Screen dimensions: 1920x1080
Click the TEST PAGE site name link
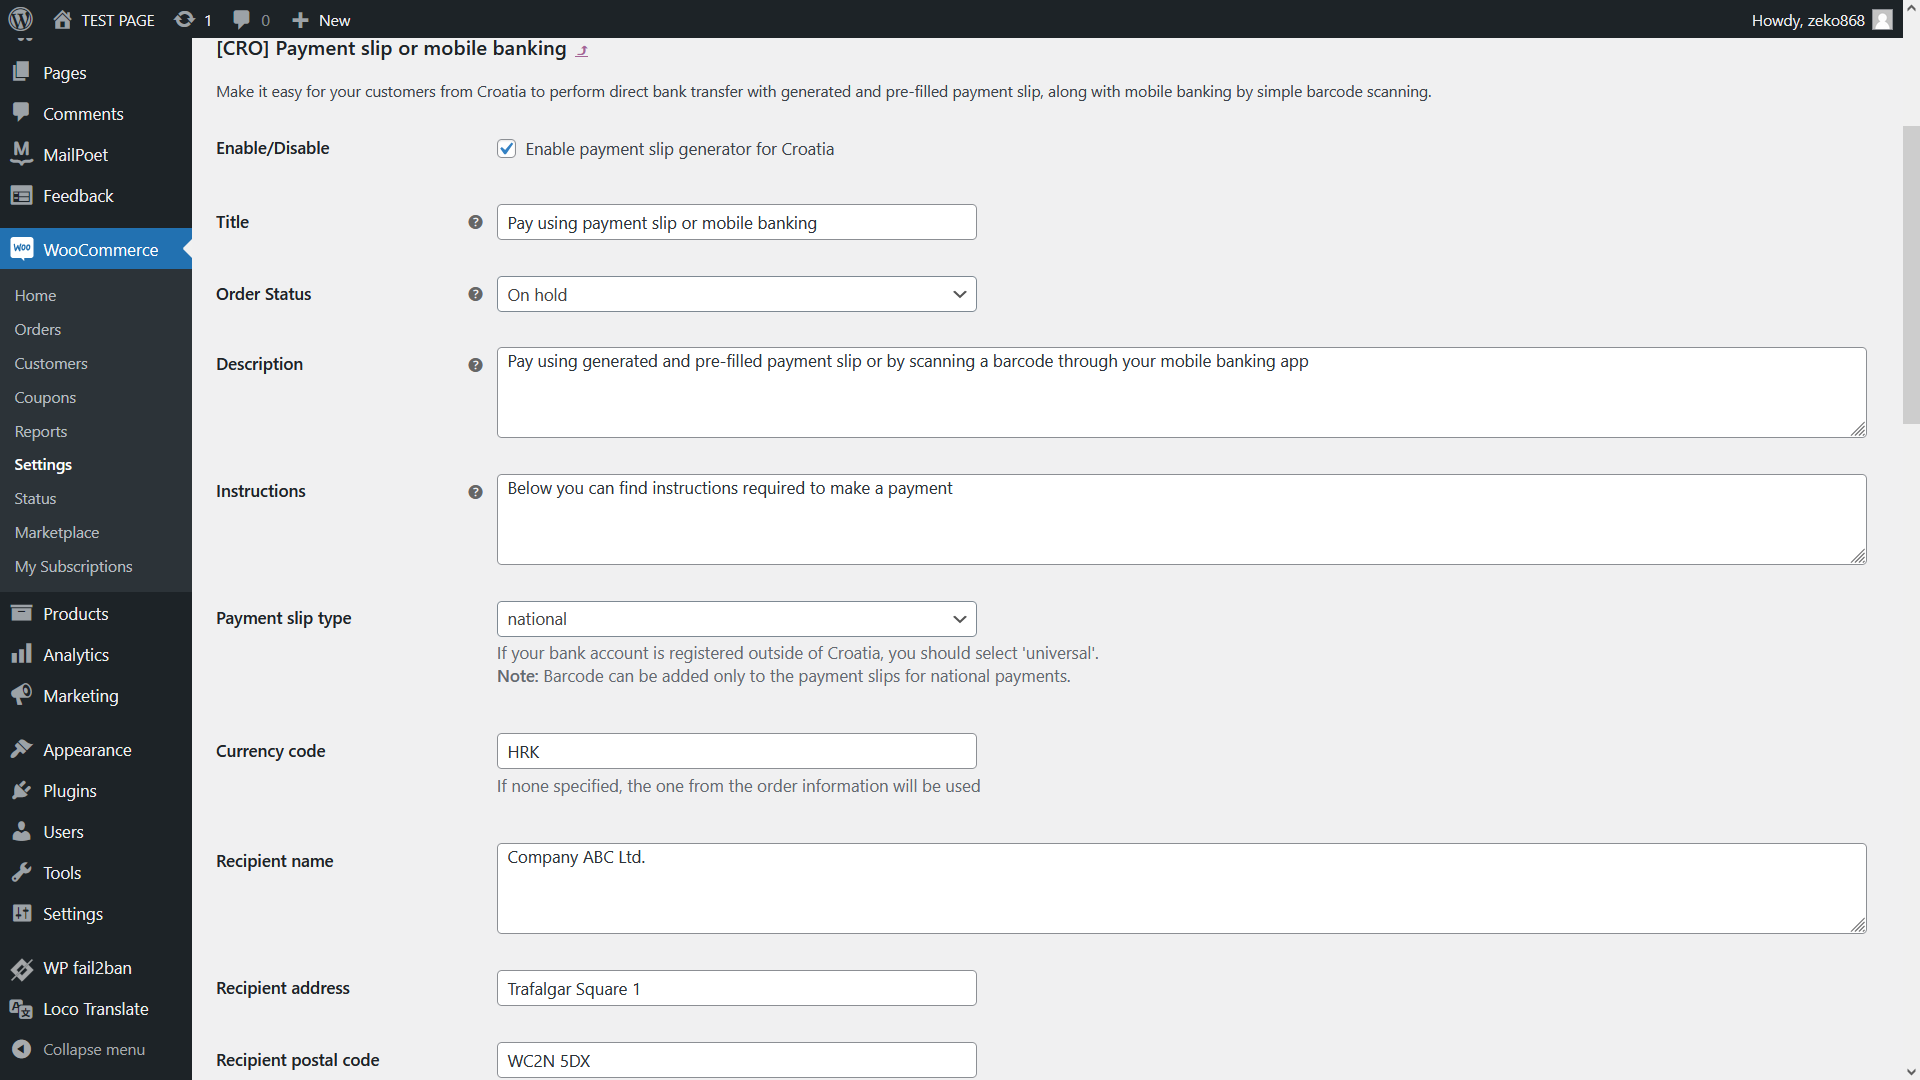coord(118,20)
